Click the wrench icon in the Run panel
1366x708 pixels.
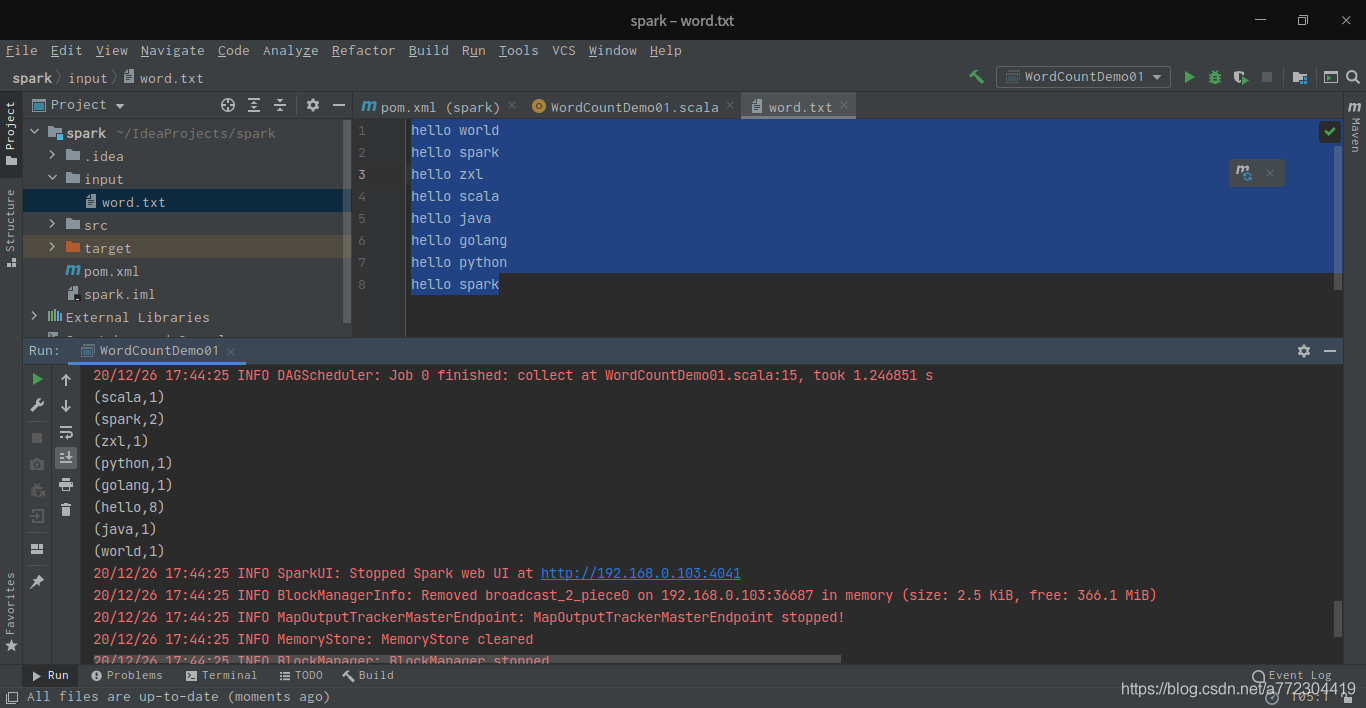37,405
